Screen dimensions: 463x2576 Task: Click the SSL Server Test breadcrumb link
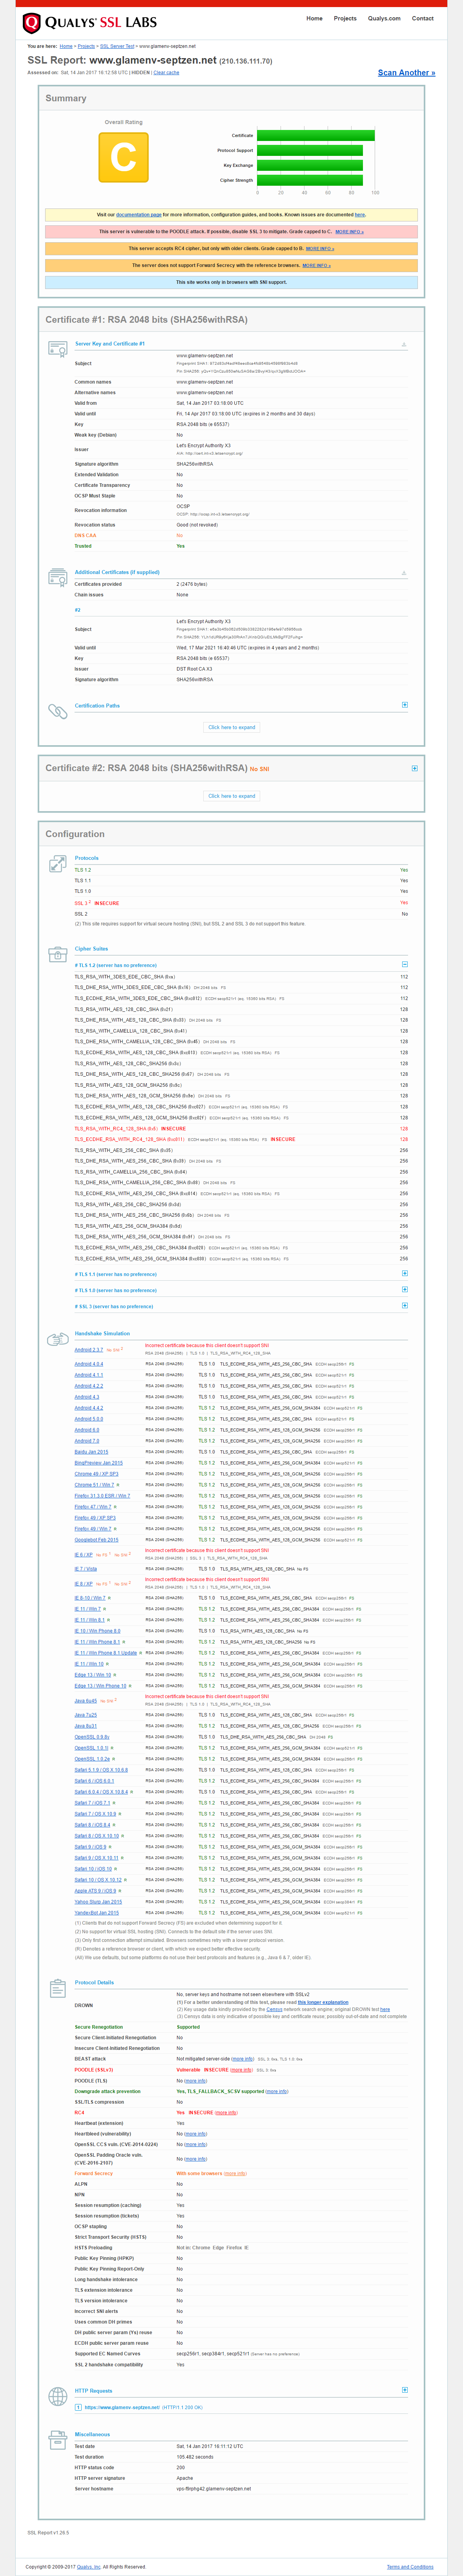[117, 46]
